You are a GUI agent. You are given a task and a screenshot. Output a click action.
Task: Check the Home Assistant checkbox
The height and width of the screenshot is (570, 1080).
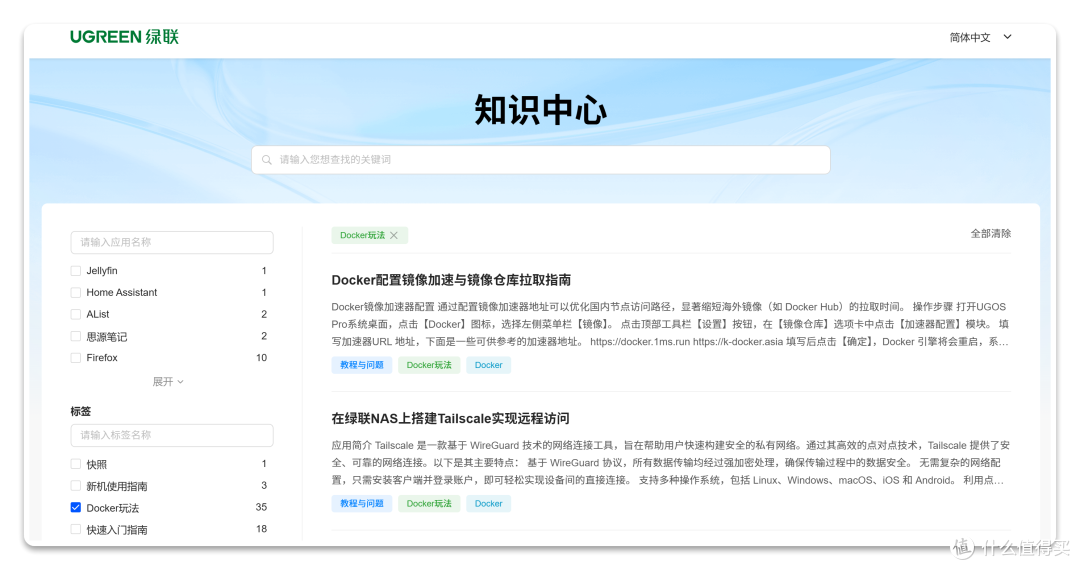[x=76, y=293]
